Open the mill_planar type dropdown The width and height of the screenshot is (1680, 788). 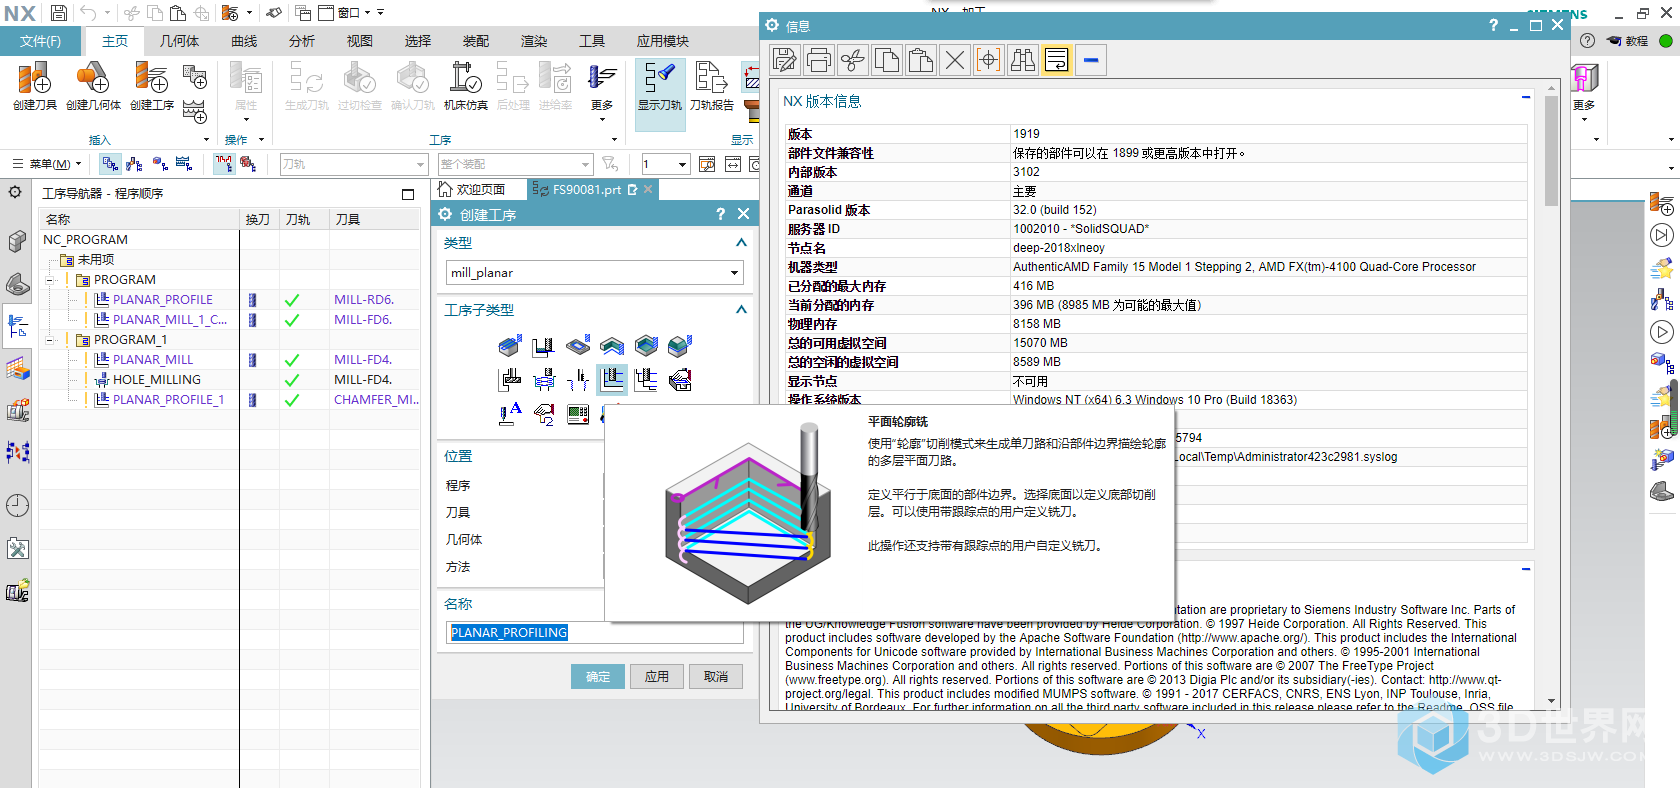click(734, 273)
